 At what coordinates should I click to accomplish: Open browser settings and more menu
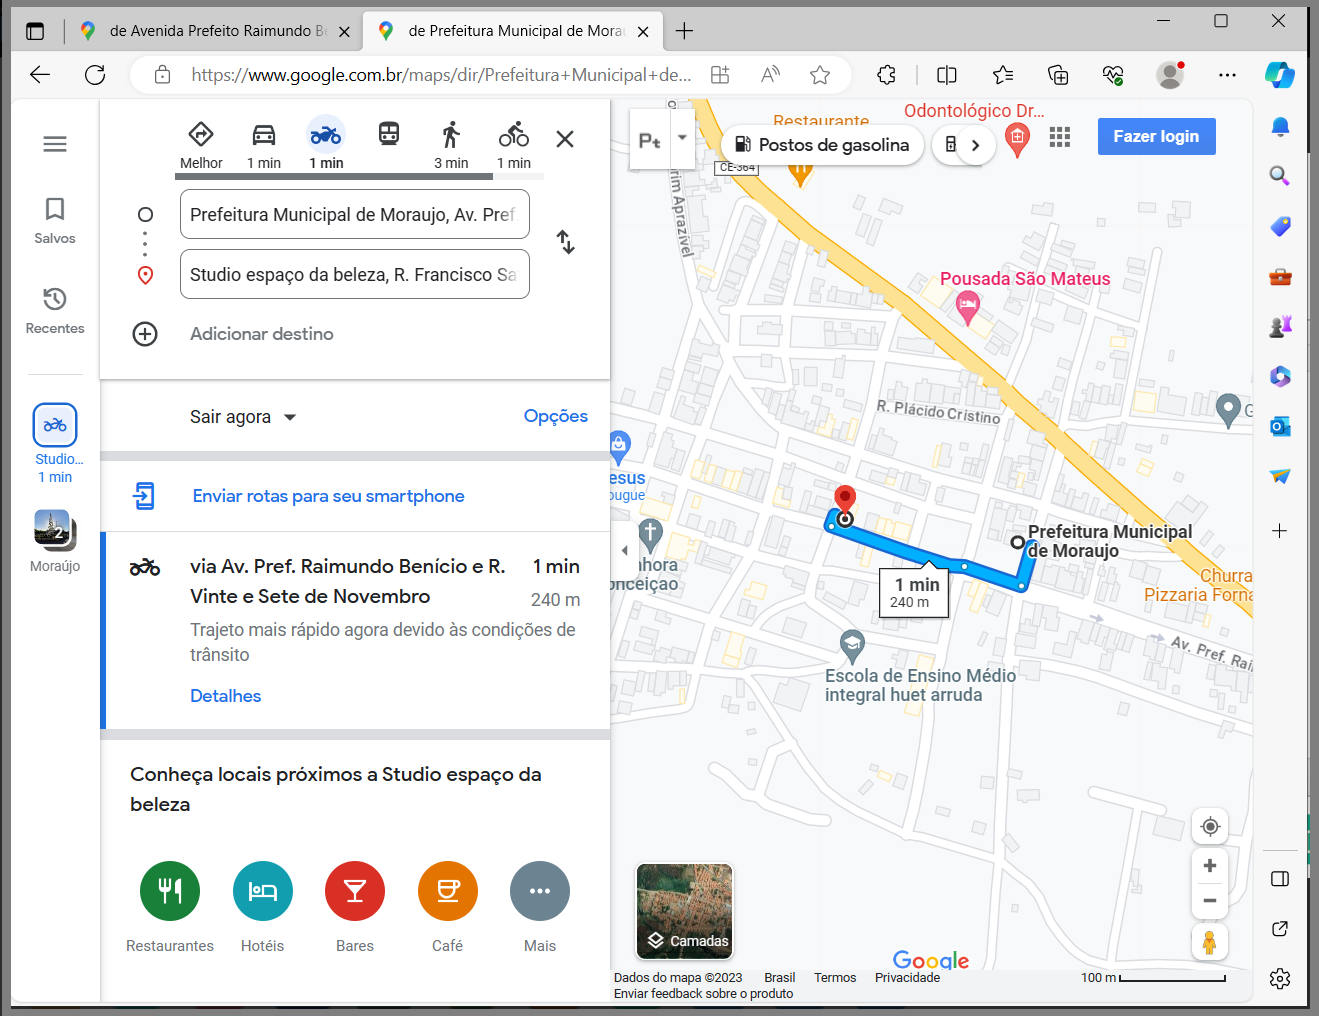(x=1227, y=75)
